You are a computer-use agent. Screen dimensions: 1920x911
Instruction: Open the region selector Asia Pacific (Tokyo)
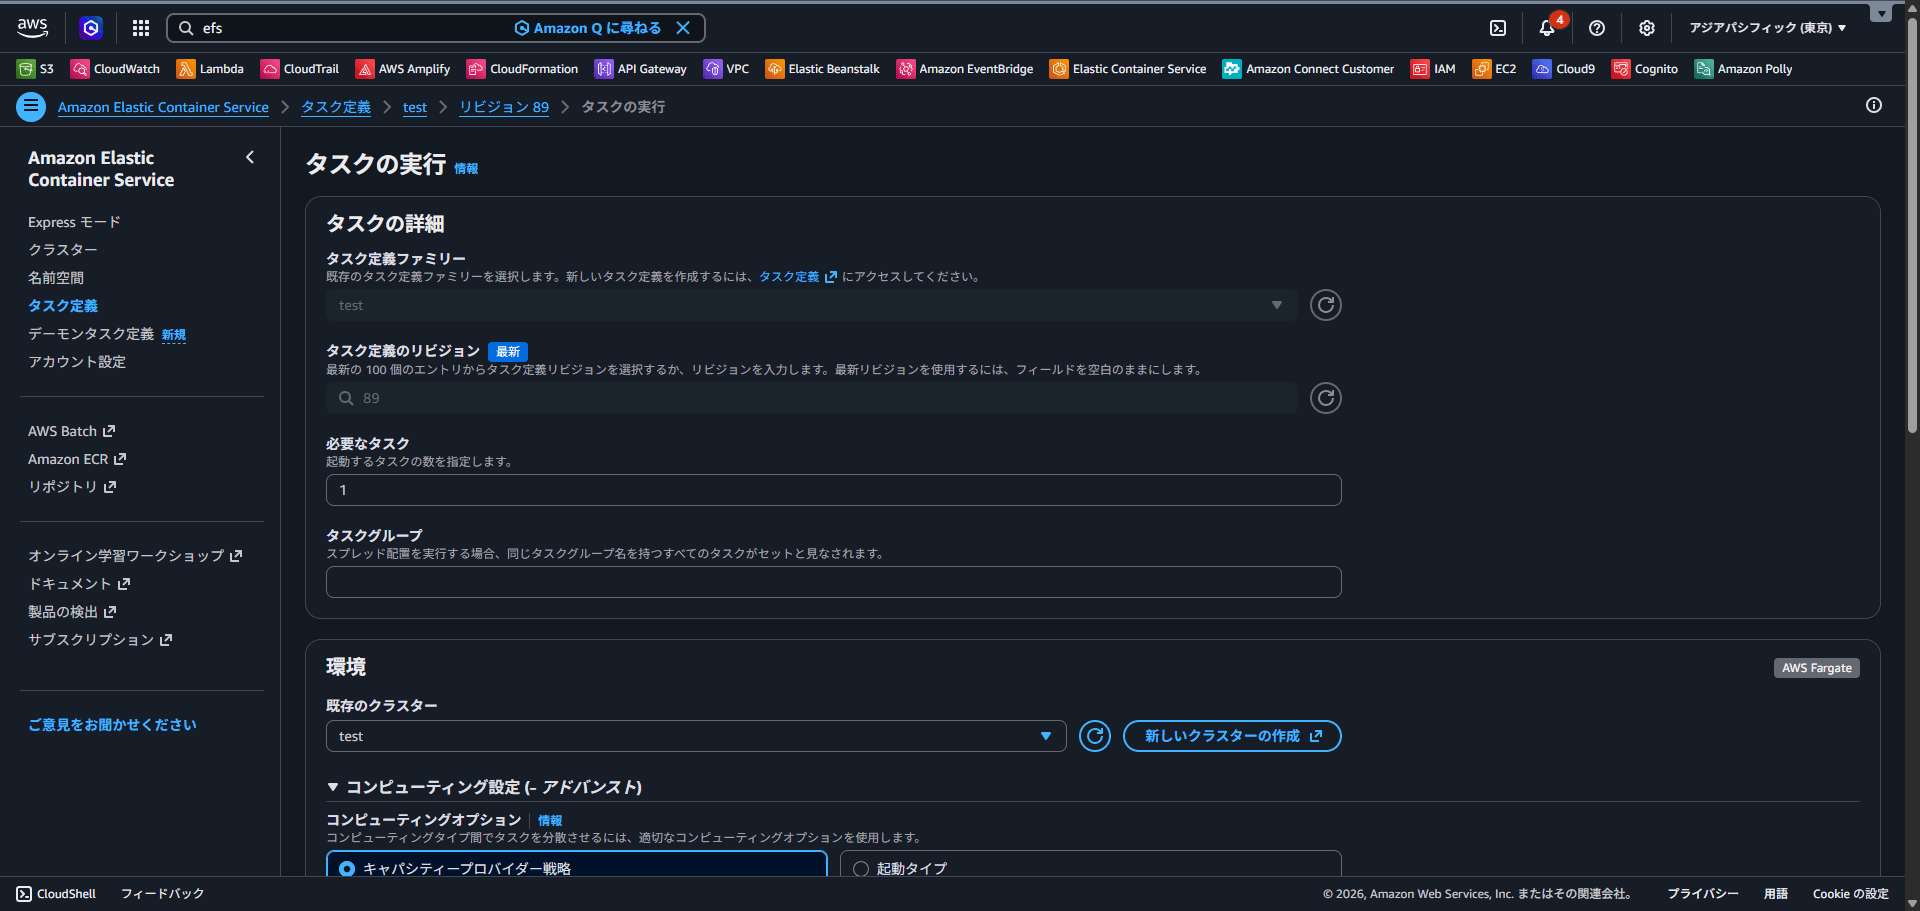1768,28
